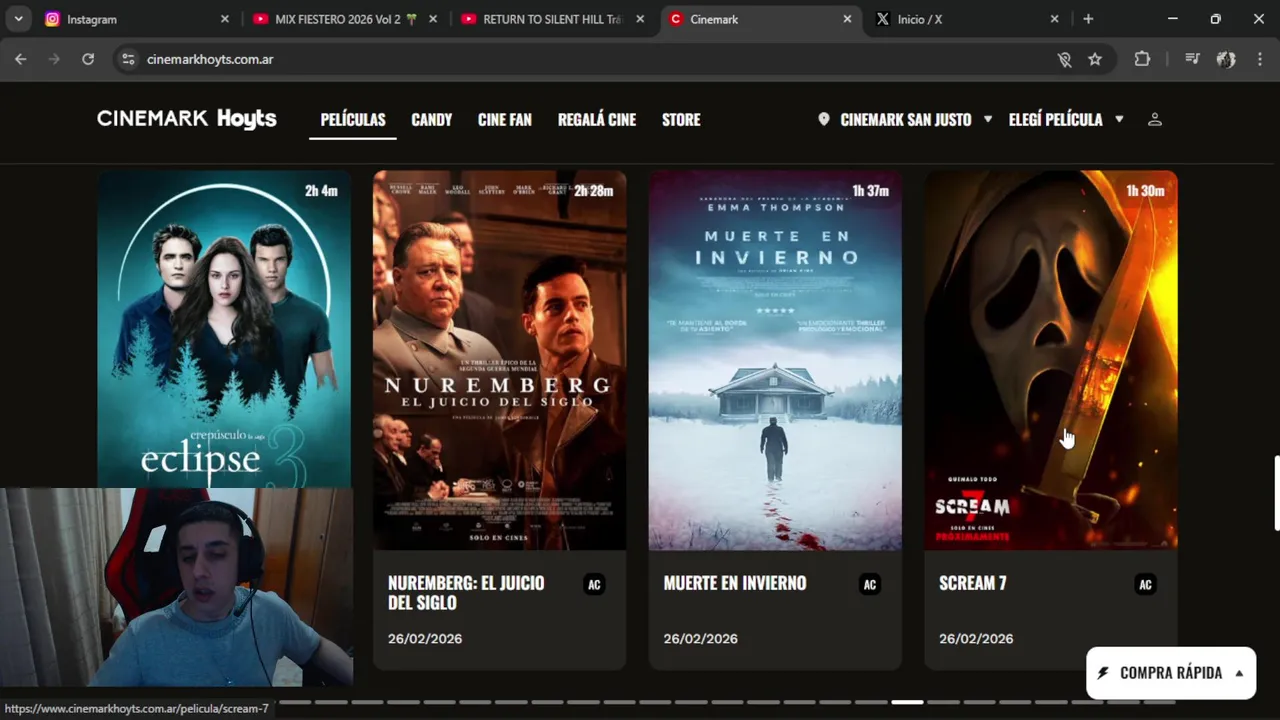Click the forward navigation arrow
Screen dimensions: 1280x720
pyautogui.click(x=54, y=59)
